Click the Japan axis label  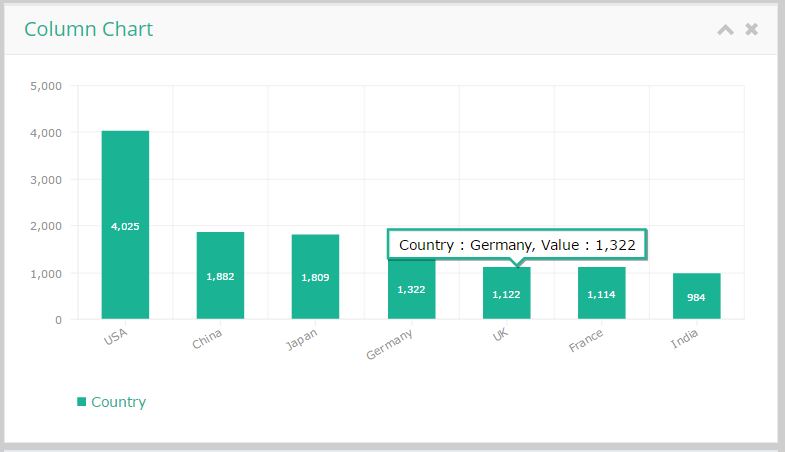click(x=301, y=339)
